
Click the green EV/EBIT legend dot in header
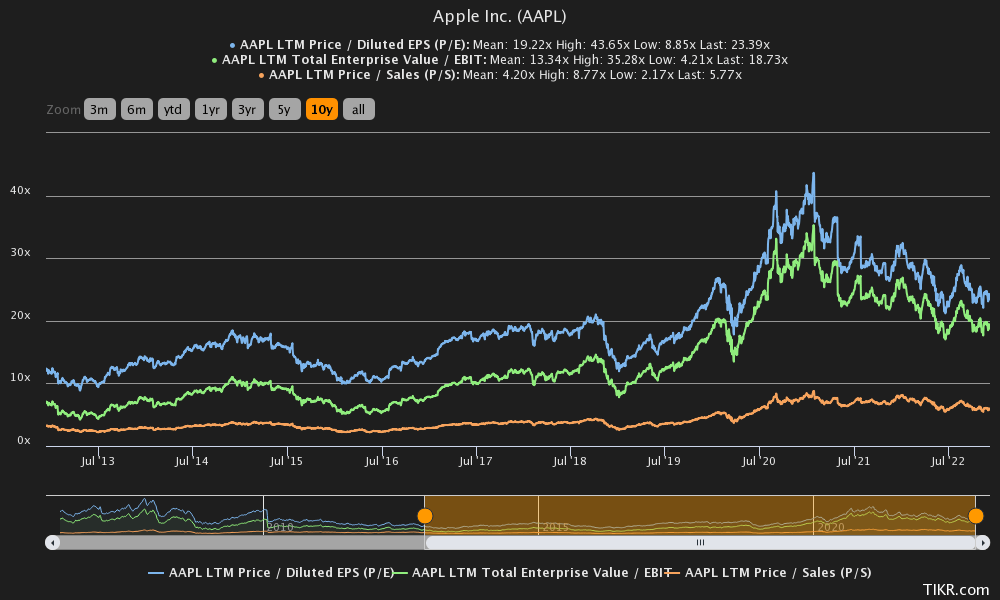pyautogui.click(x=214, y=61)
